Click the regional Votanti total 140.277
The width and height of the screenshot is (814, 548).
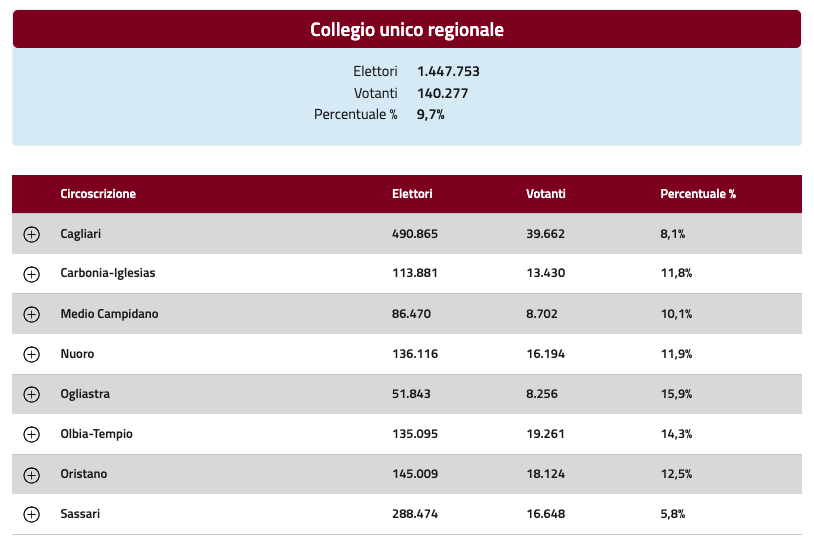443,93
